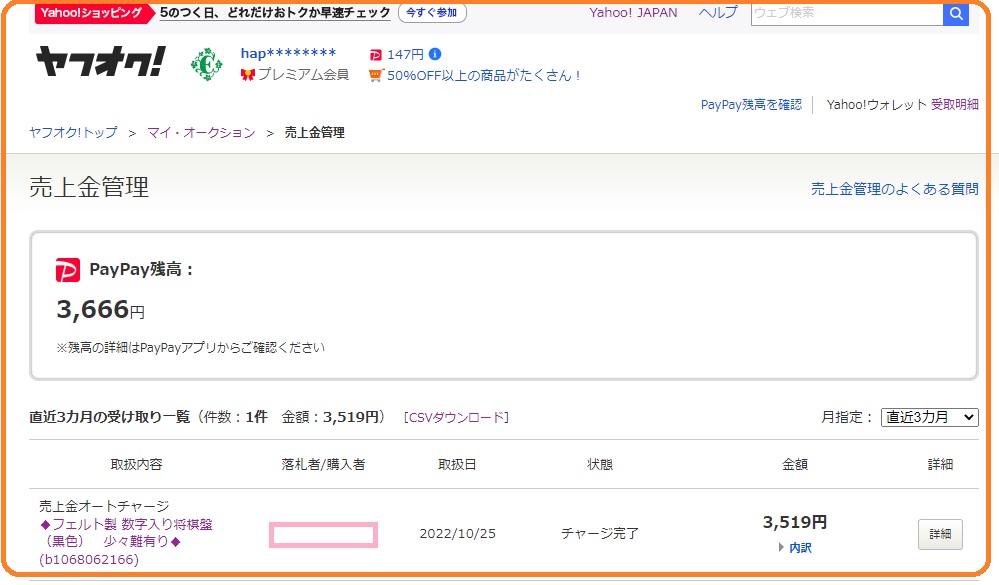Image resolution: width=999 pixels, height=585 pixels.
Task: Open the フェルト製 数字入り将棋盤 item link
Action: [x=126, y=542]
